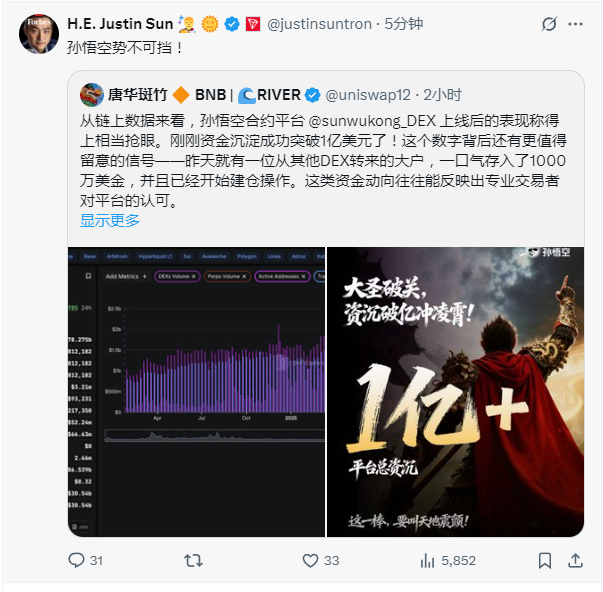
Task: Open Justin Sun's profile avatar
Action: pyautogui.click(x=39, y=34)
